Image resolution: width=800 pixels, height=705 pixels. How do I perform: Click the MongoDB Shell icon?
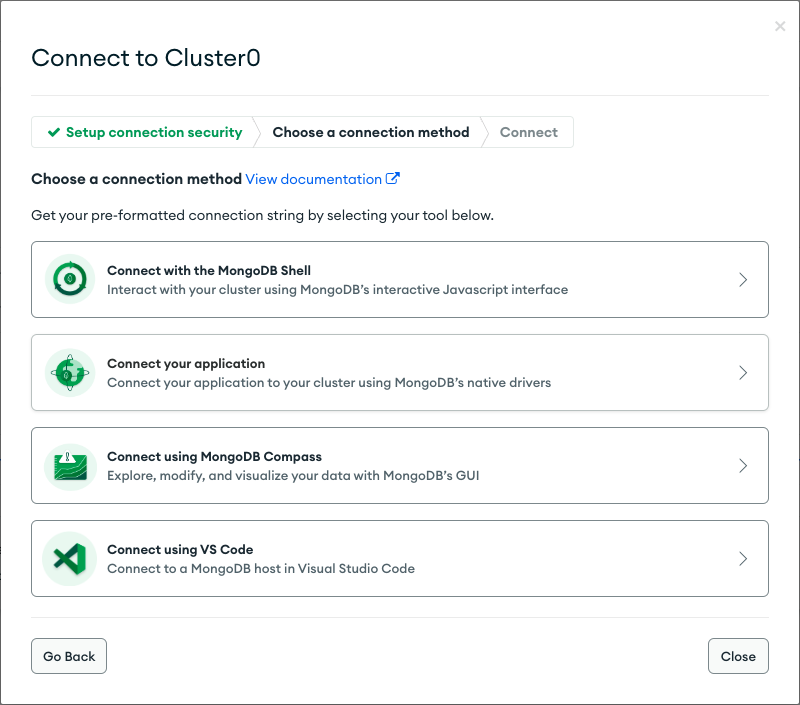click(x=70, y=279)
